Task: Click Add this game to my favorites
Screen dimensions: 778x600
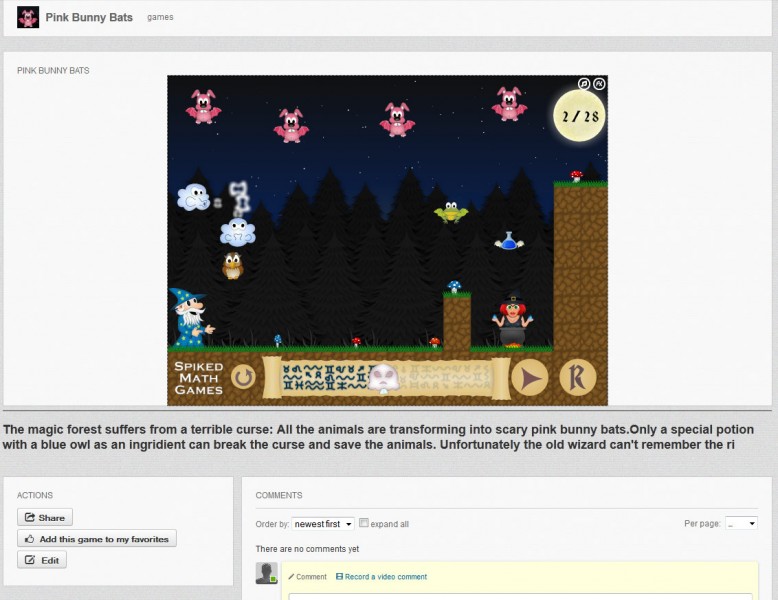Action: pyautogui.click(x=97, y=538)
